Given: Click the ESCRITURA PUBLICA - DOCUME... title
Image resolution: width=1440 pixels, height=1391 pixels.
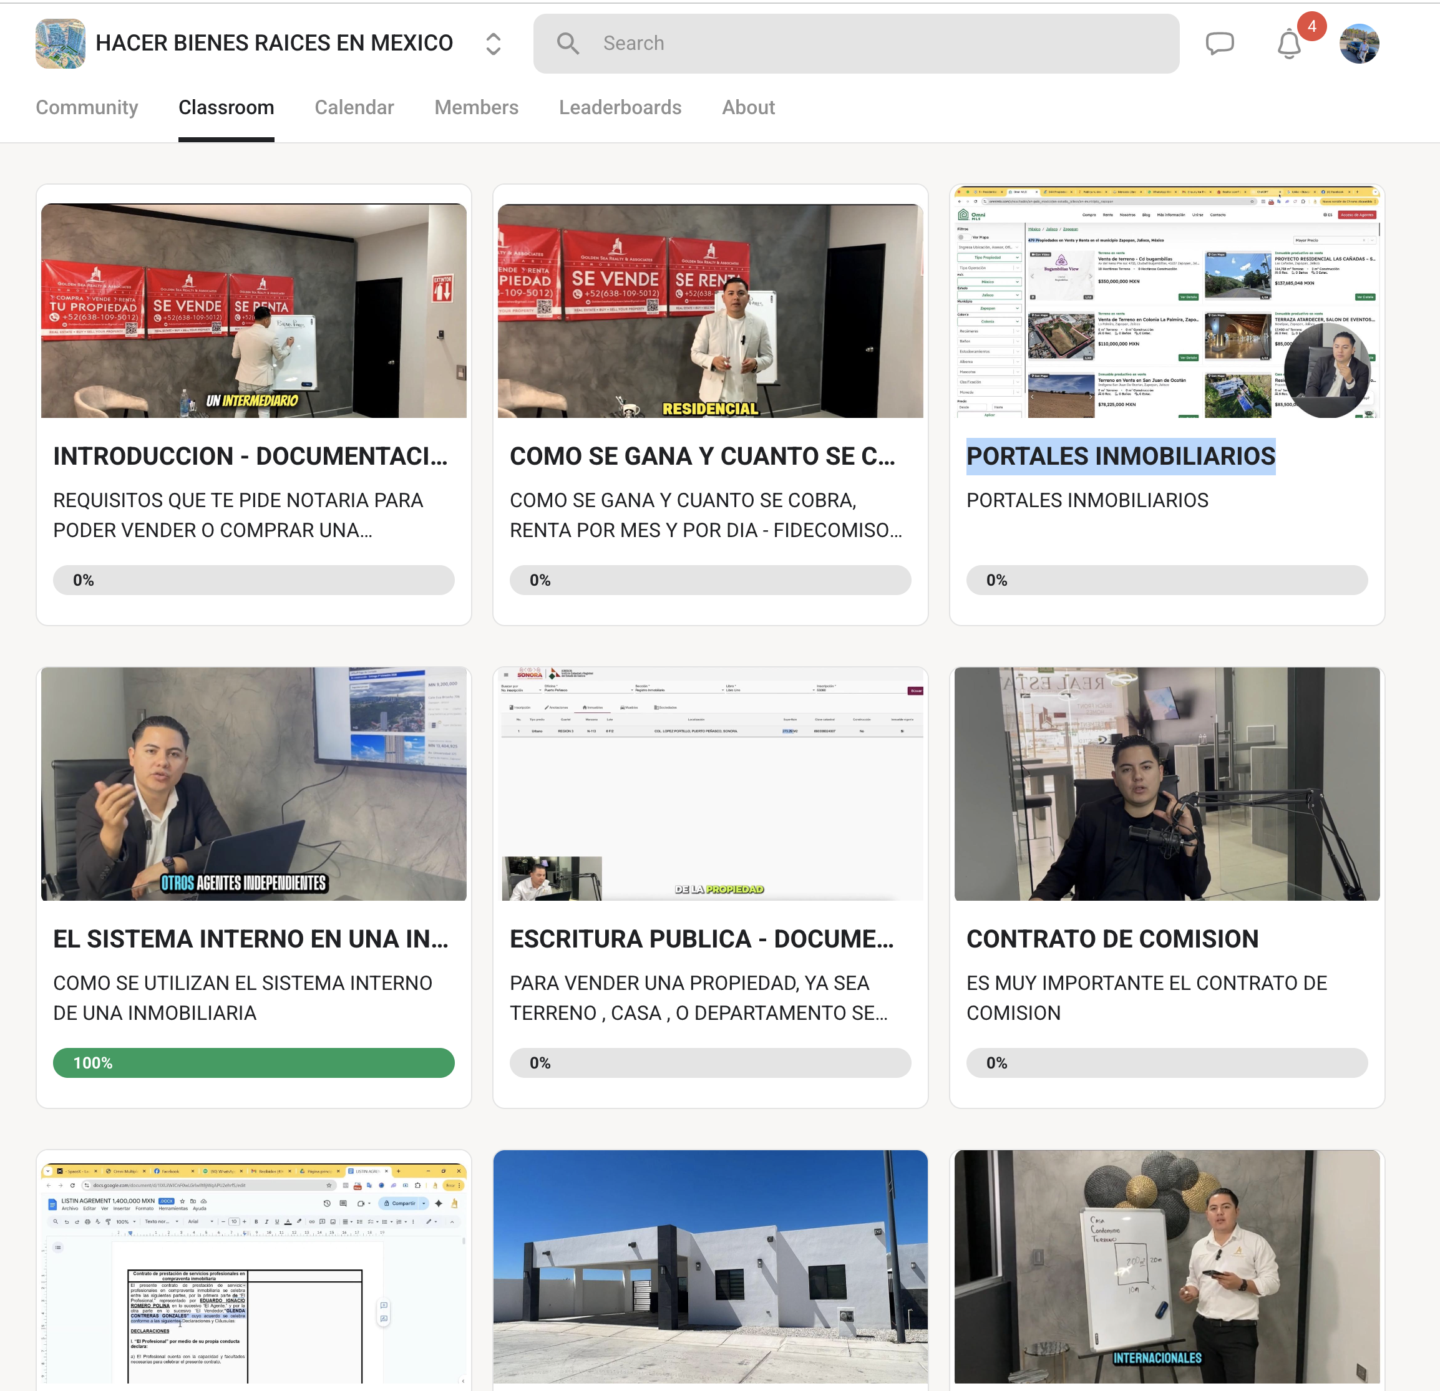Looking at the screenshot, I should [x=702, y=939].
